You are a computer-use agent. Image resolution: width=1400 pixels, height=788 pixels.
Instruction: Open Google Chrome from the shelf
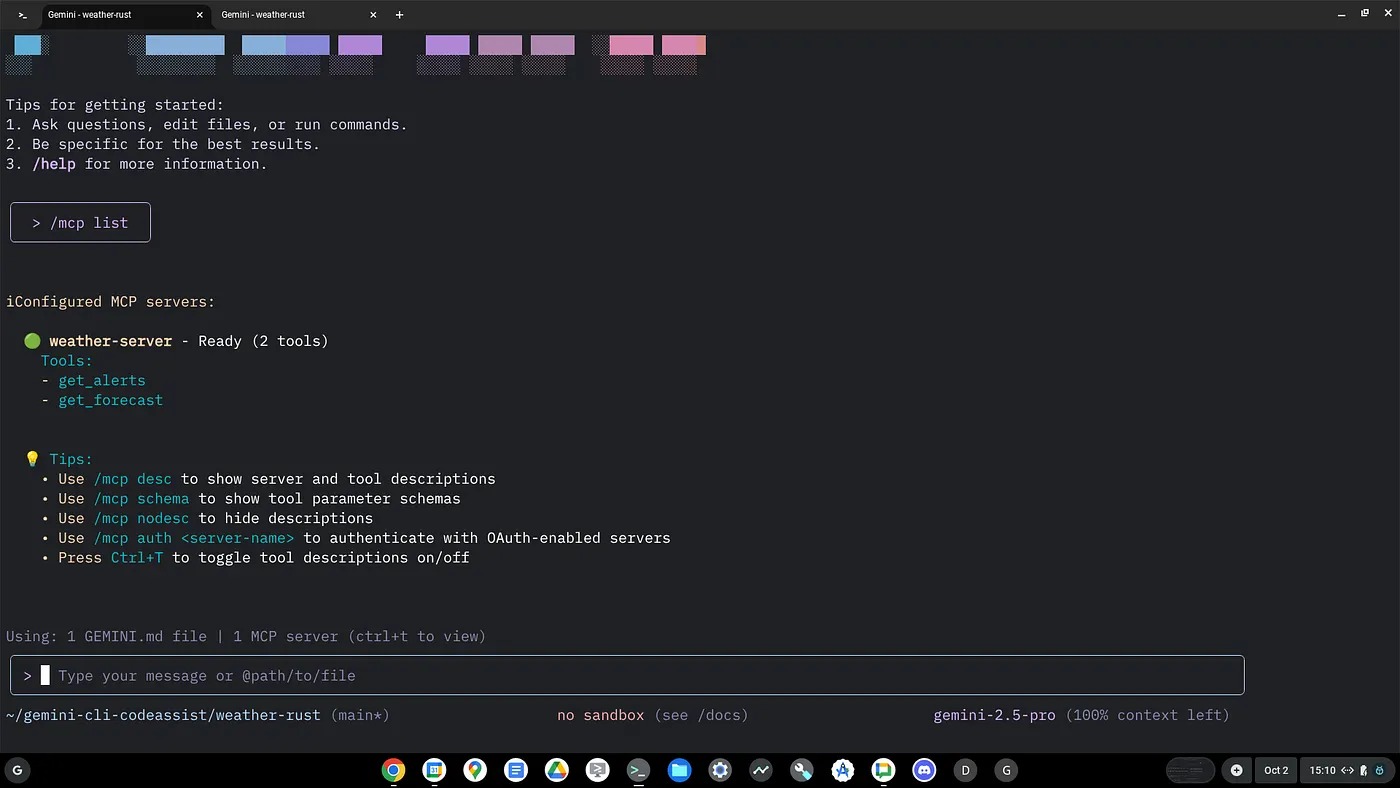(393, 770)
